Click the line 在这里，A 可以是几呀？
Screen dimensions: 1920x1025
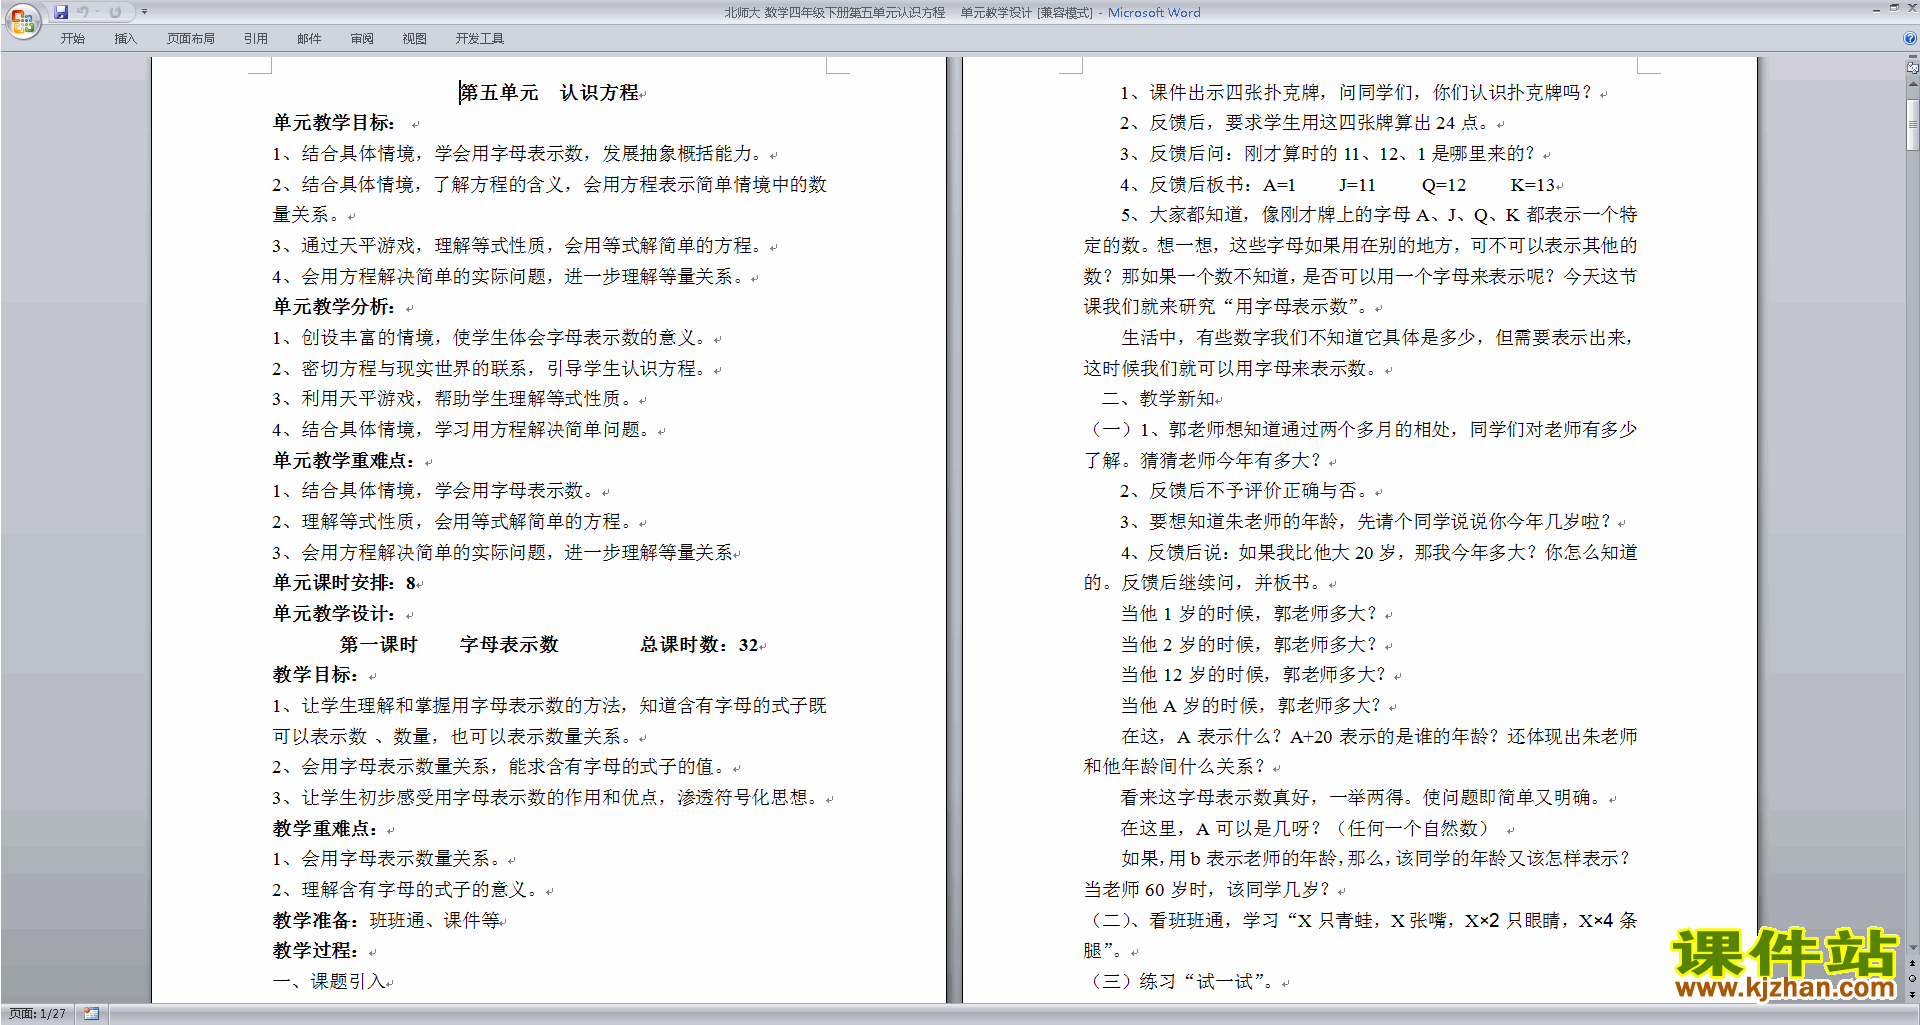(x=1308, y=829)
